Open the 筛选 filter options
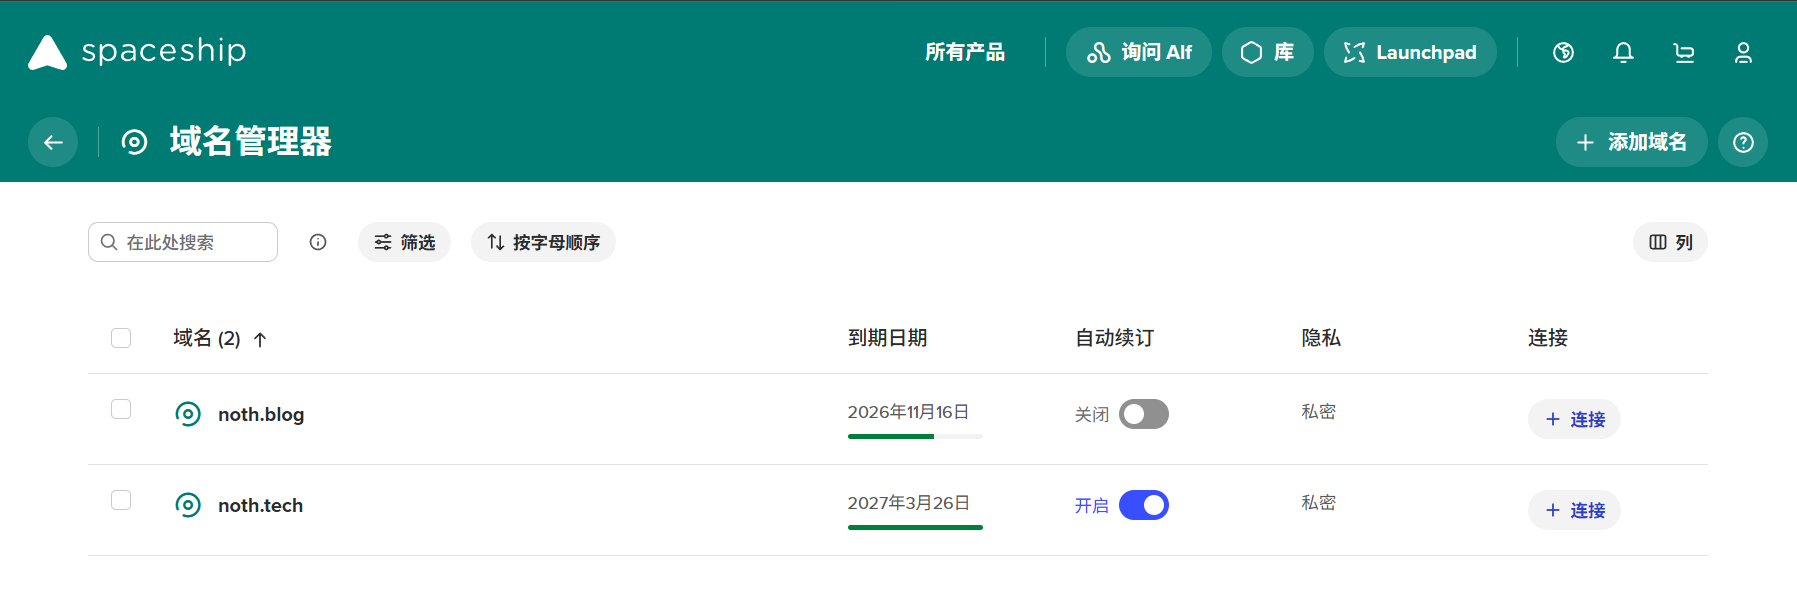 (404, 242)
